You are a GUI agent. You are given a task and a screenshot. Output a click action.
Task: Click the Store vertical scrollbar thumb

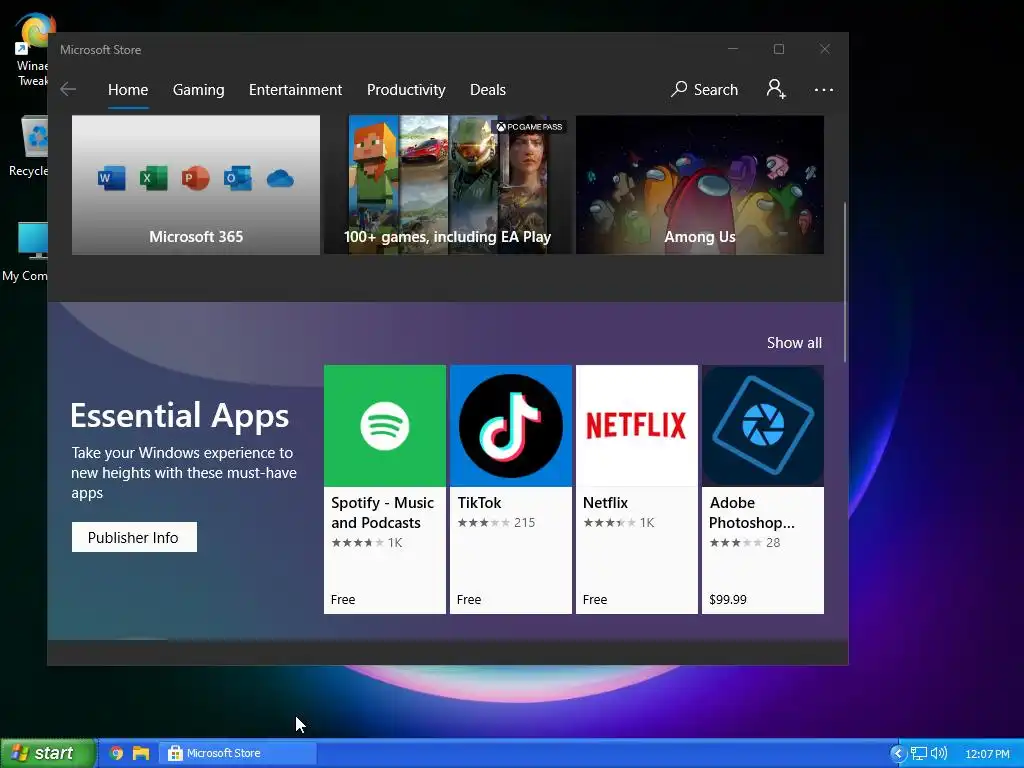[845, 281]
